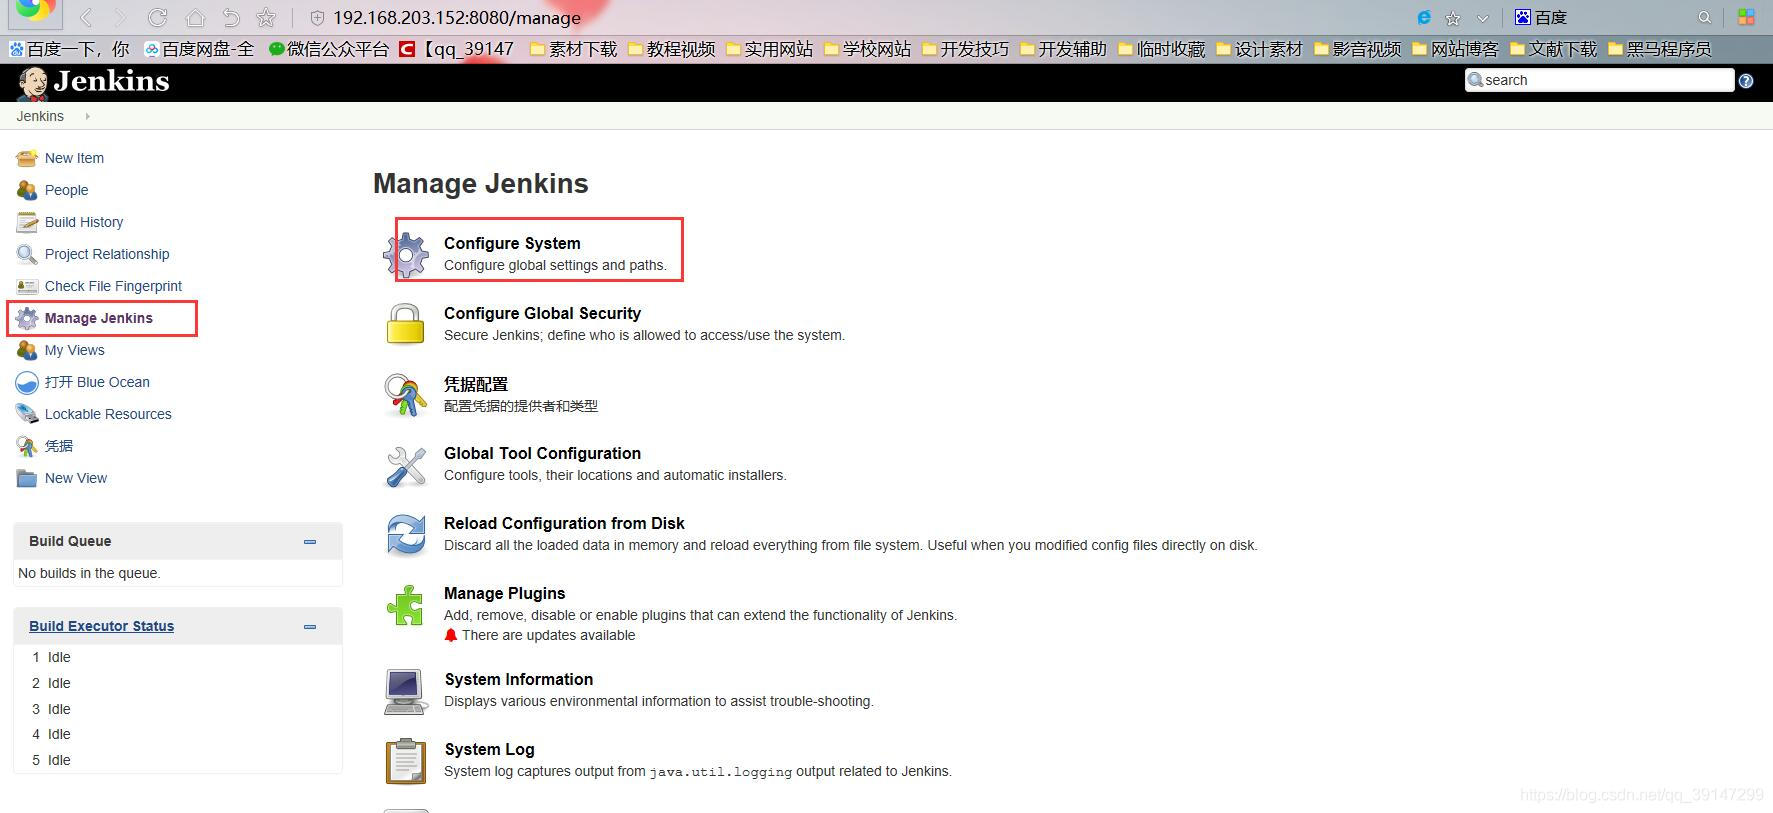
Task: Open the Build History link
Action: point(84,222)
